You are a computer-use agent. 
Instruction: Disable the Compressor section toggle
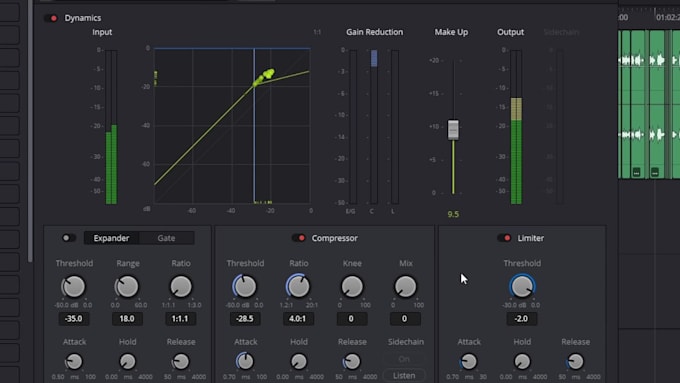click(x=299, y=238)
